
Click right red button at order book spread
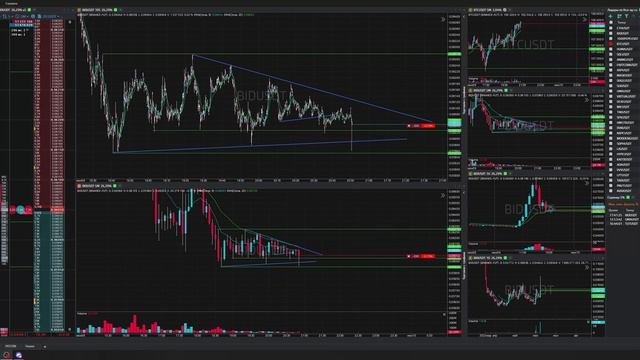click(x=28, y=210)
